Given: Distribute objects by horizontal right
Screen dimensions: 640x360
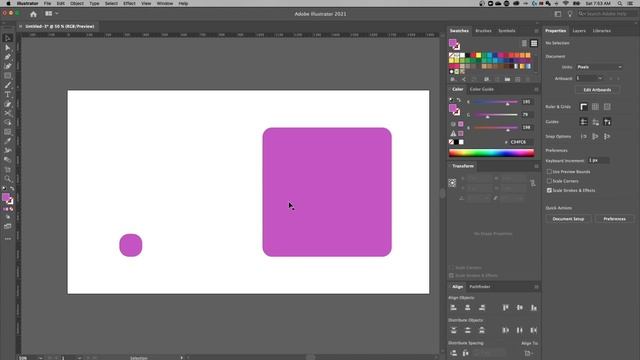Looking at the screenshot, I should (x=534, y=330).
